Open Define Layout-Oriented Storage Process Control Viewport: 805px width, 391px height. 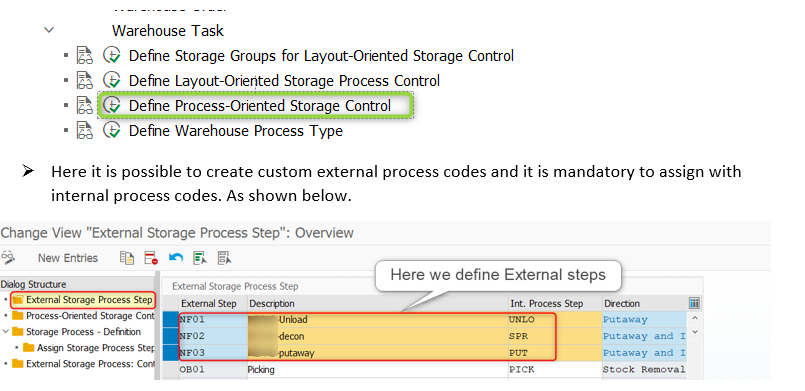pyautogui.click(x=284, y=81)
